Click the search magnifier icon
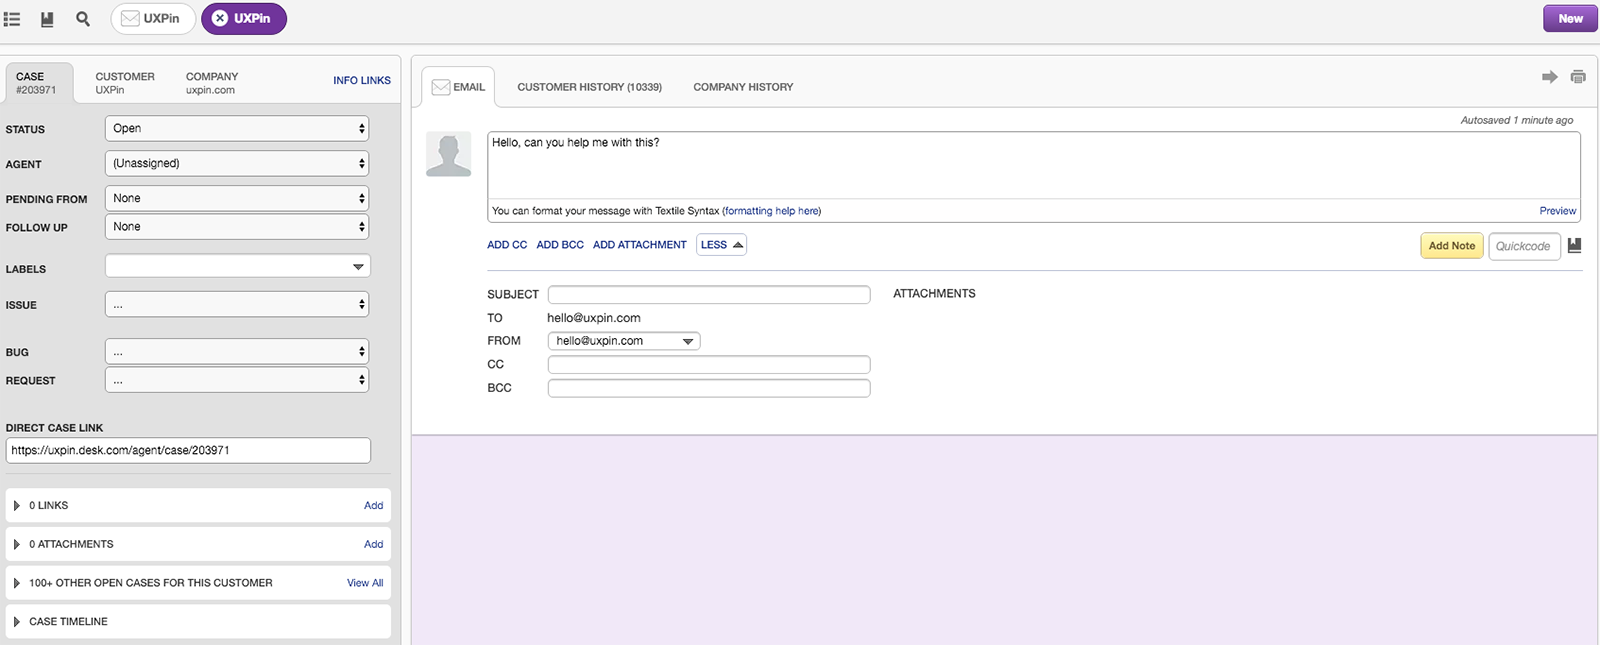The height and width of the screenshot is (645, 1600). pos(83,19)
